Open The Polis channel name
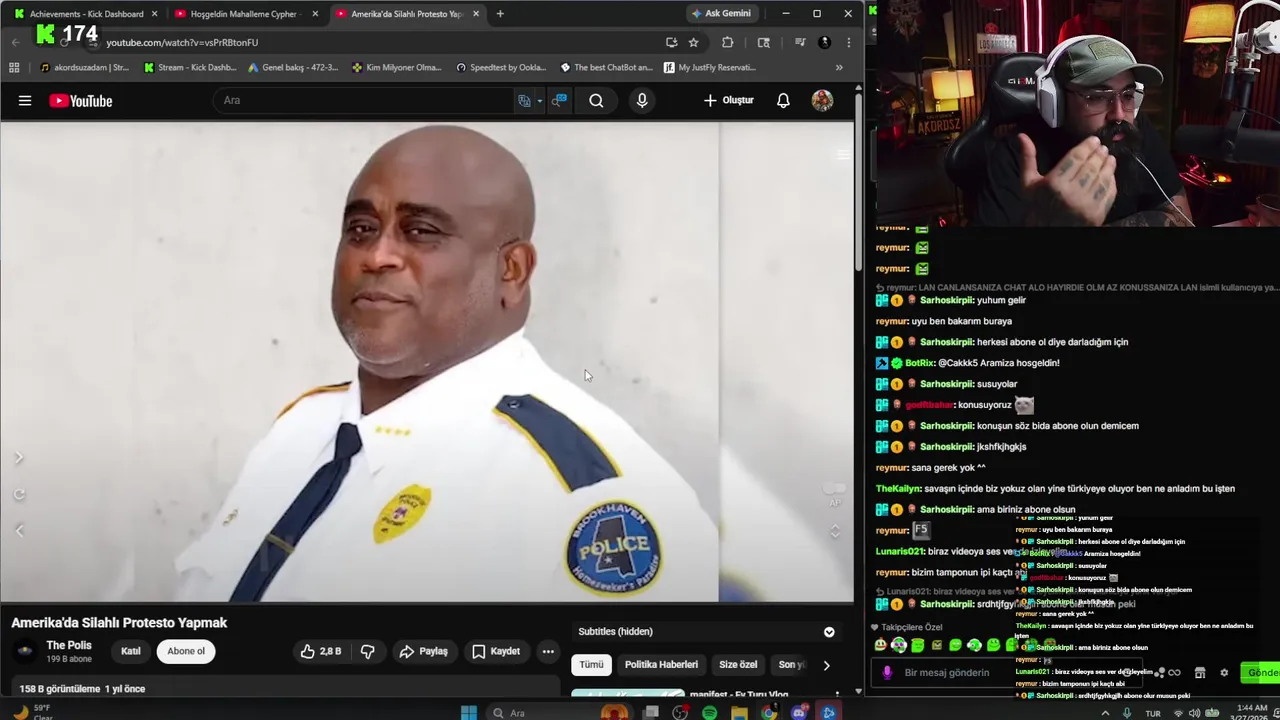 tap(69, 645)
